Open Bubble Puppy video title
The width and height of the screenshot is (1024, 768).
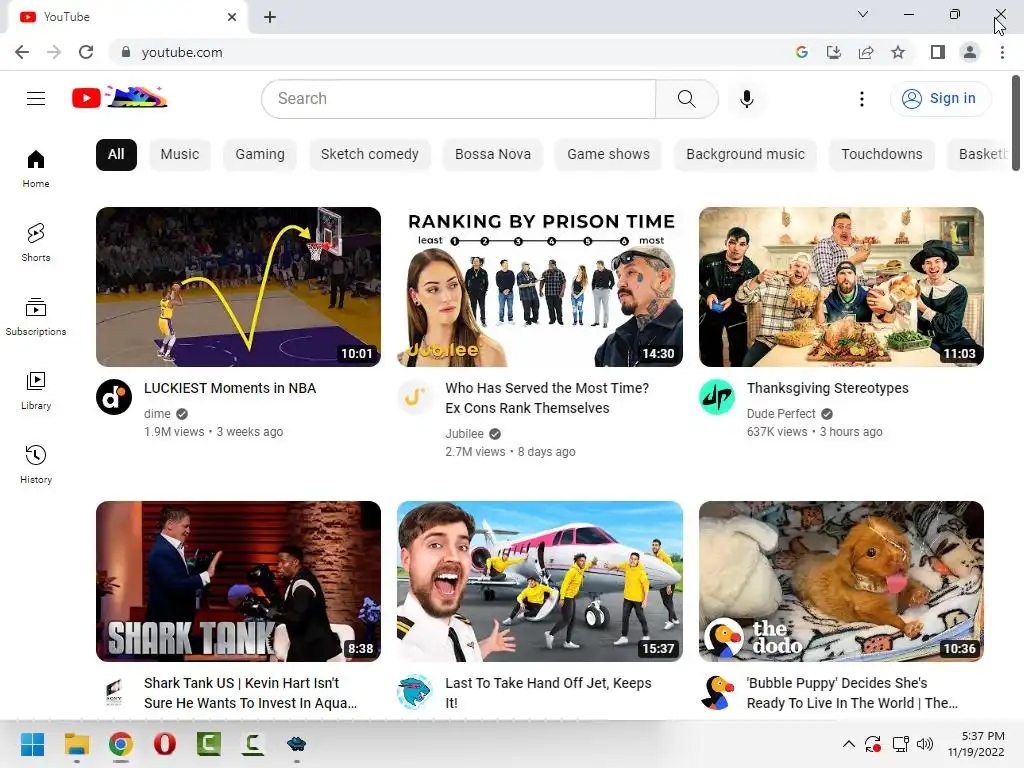click(x=852, y=693)
